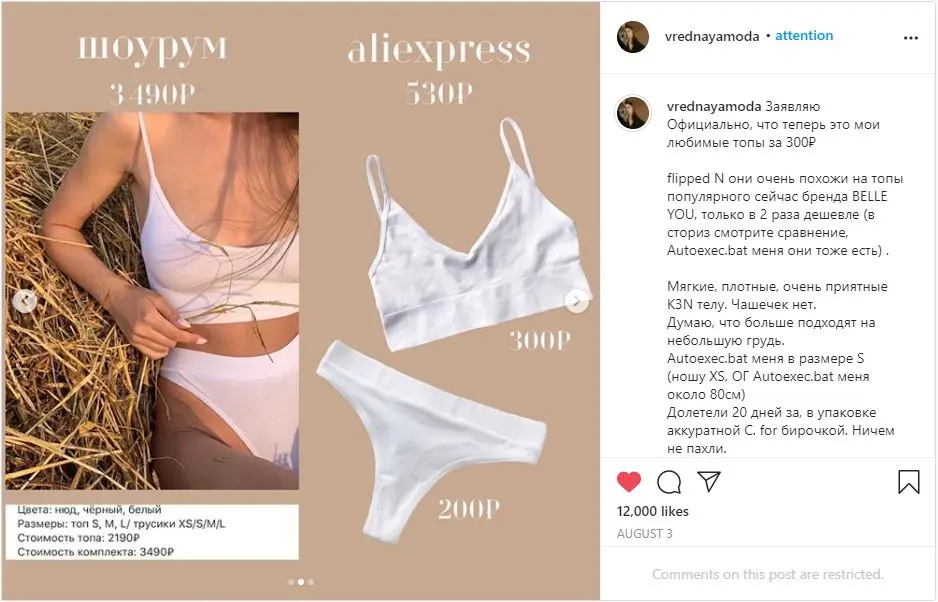
Task: Click the restricted comments field
Action: (768, 574)
